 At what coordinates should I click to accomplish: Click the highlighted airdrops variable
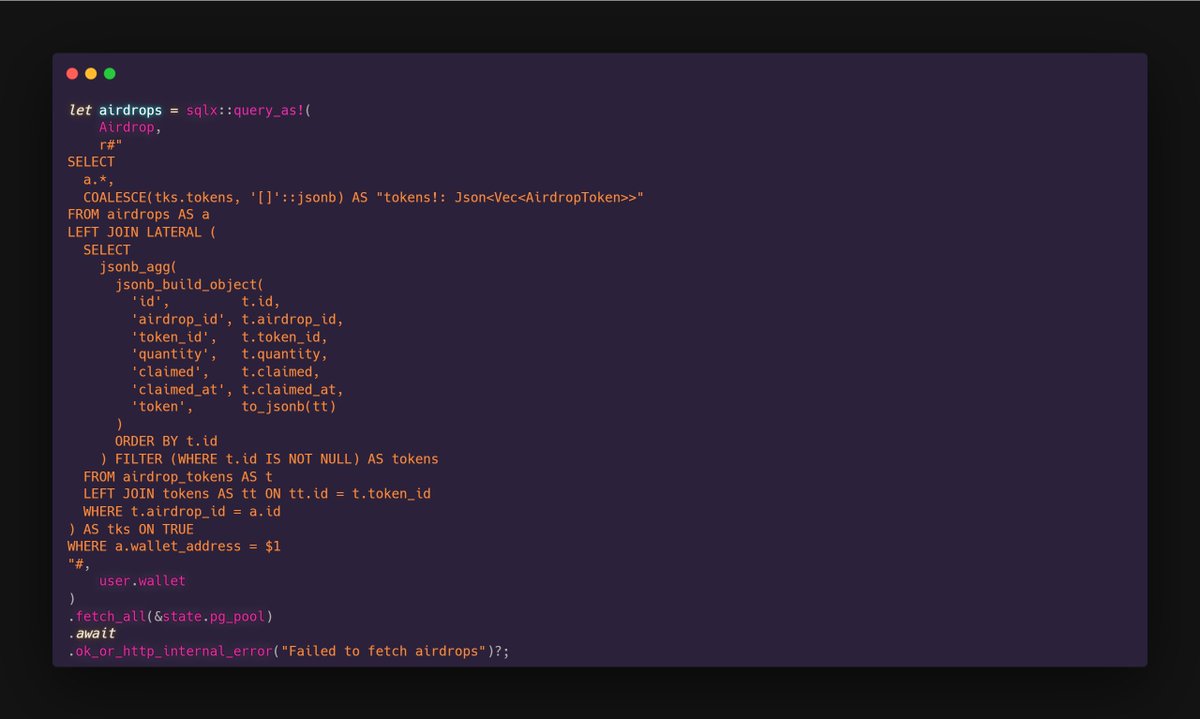pos(129,110)
